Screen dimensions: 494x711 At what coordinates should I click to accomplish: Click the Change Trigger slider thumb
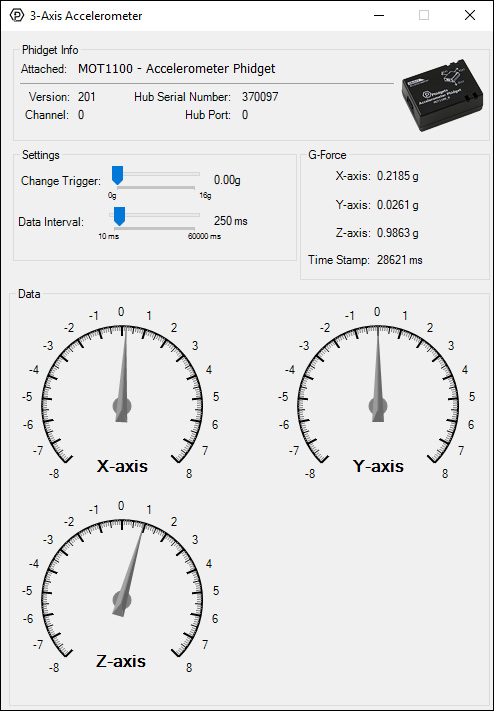click(117, 175)
